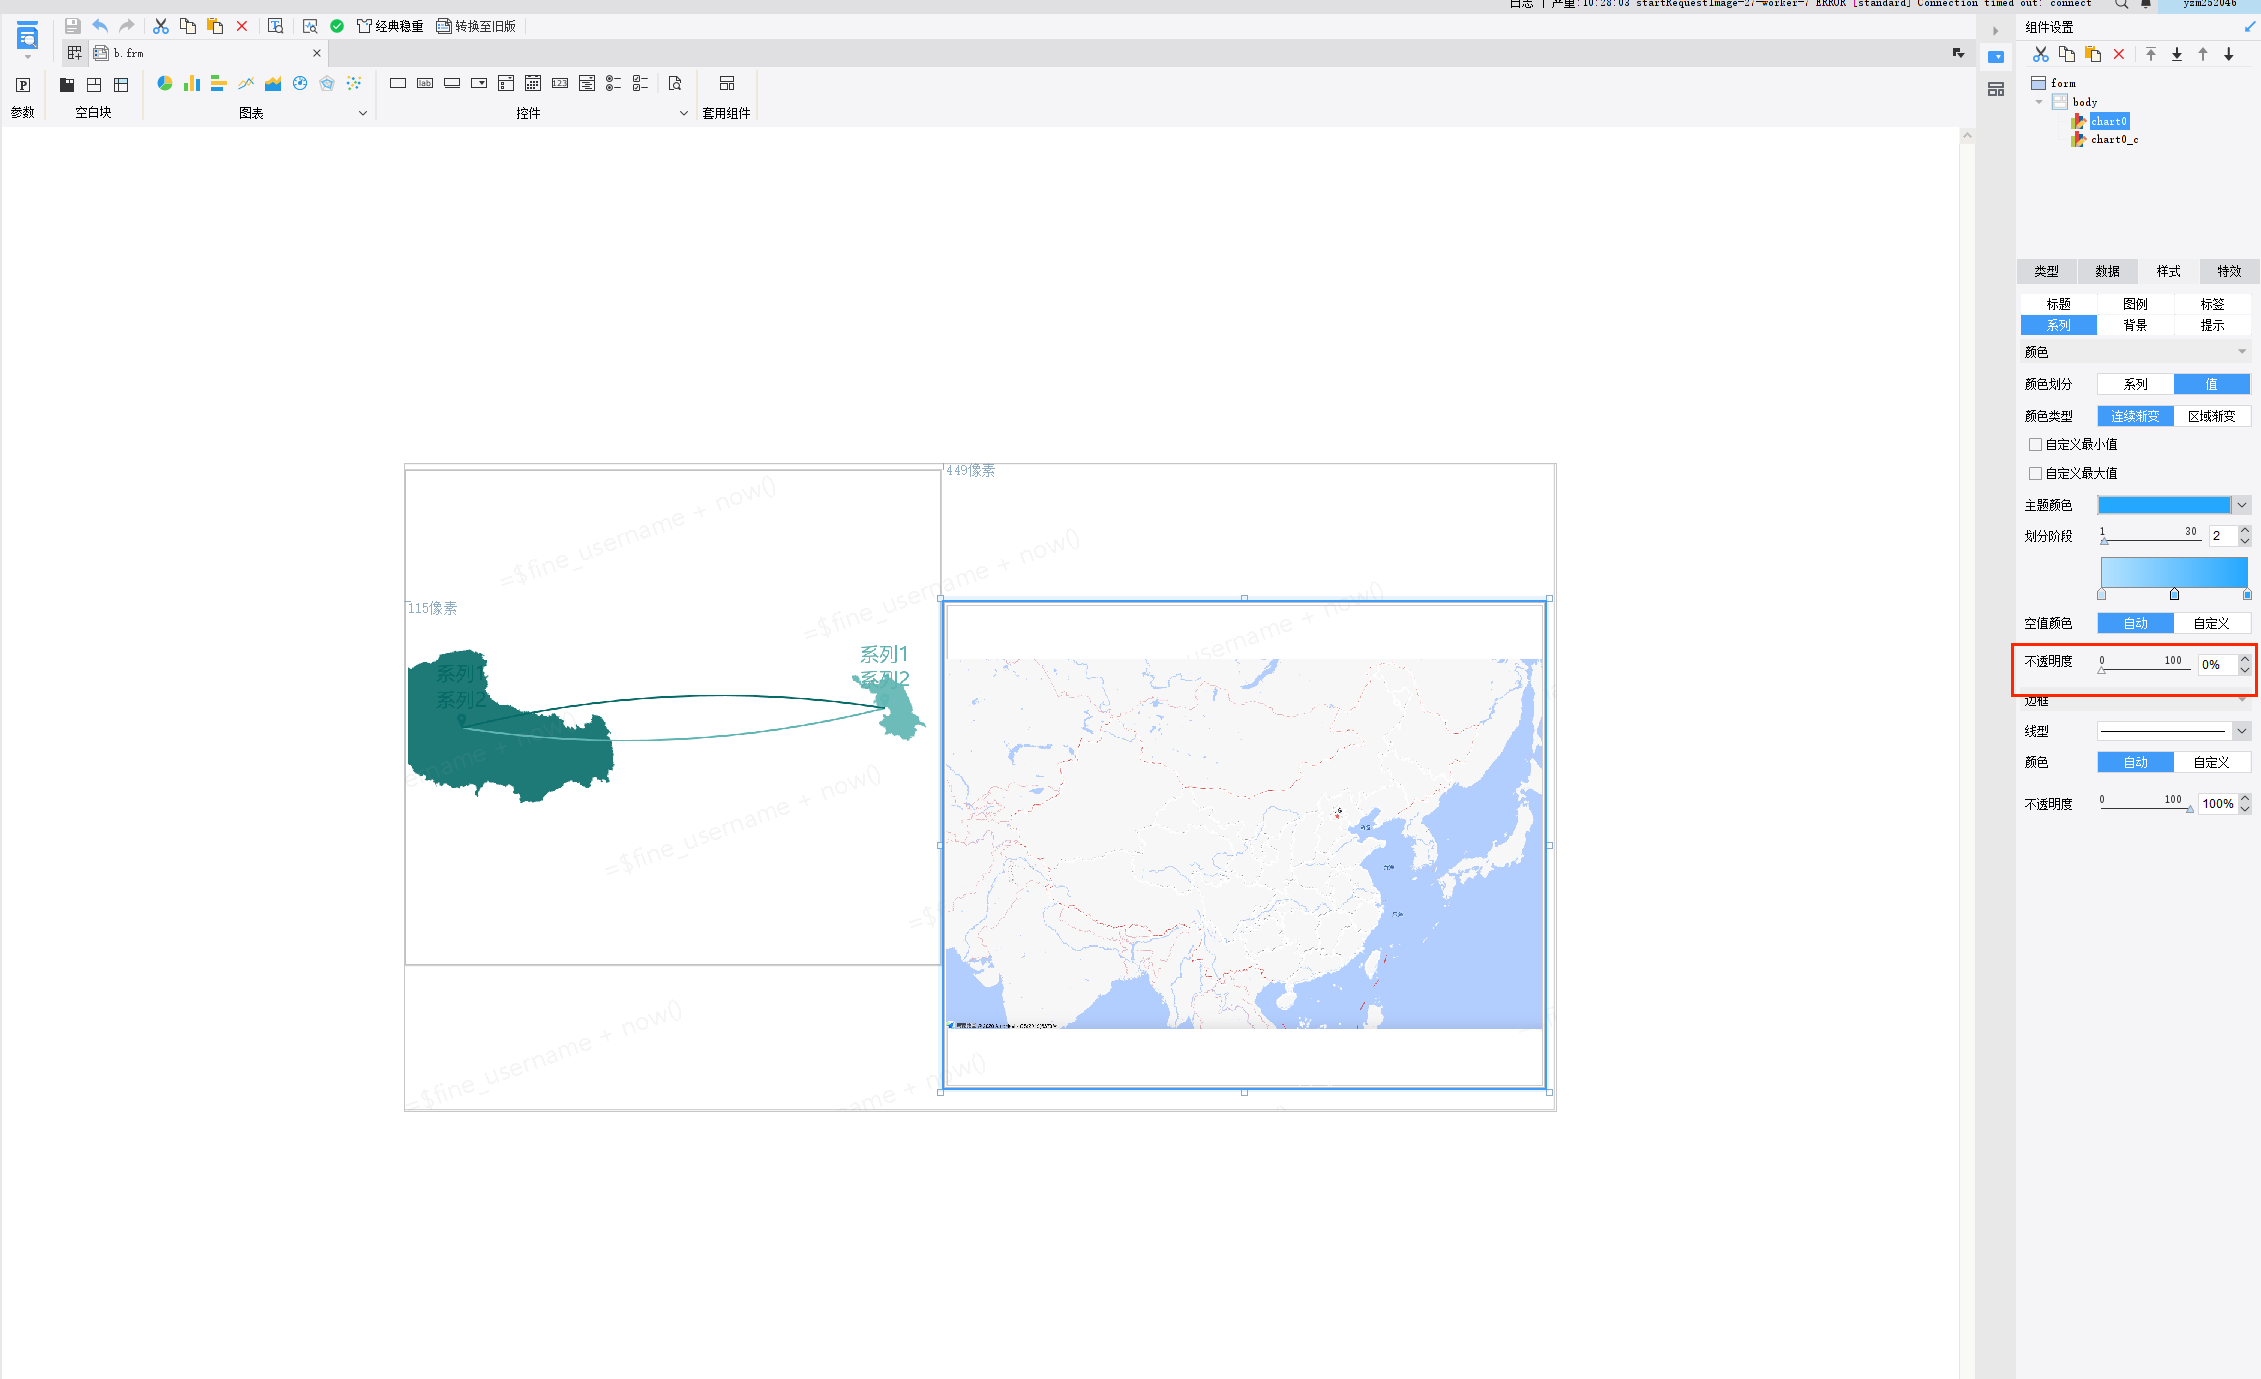Open the 特效 tab

(x=2229, y=271)
